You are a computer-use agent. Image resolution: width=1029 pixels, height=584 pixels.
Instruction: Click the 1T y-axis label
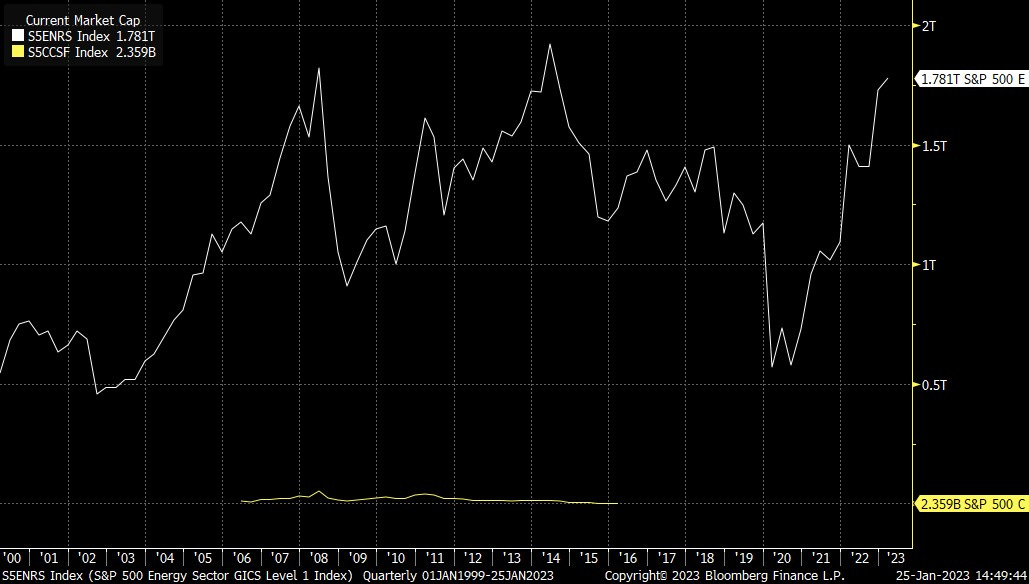(x=929, y=265)
